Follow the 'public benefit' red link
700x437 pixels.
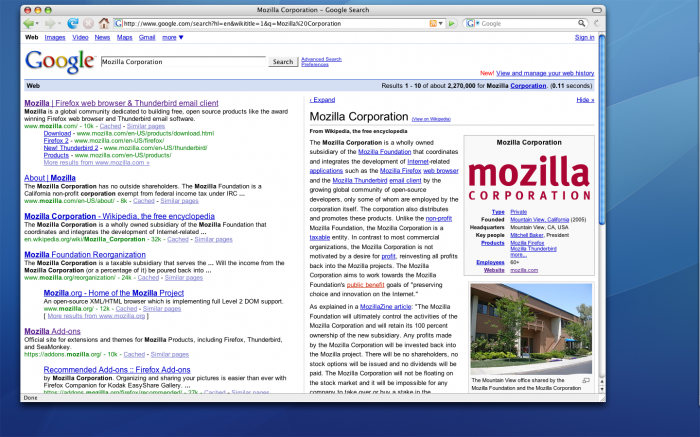point(365,285)
